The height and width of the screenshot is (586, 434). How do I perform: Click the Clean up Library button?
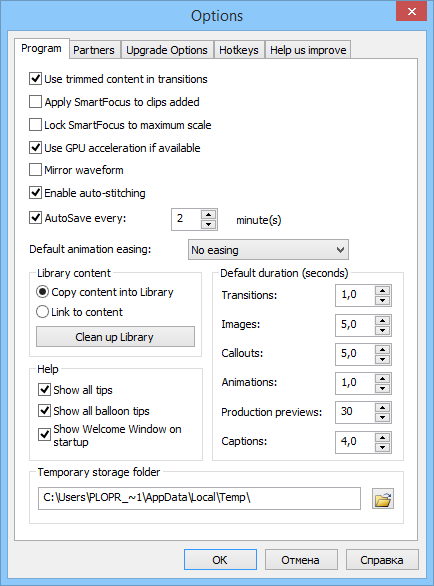pyautogui.click(x=115, y=337)
